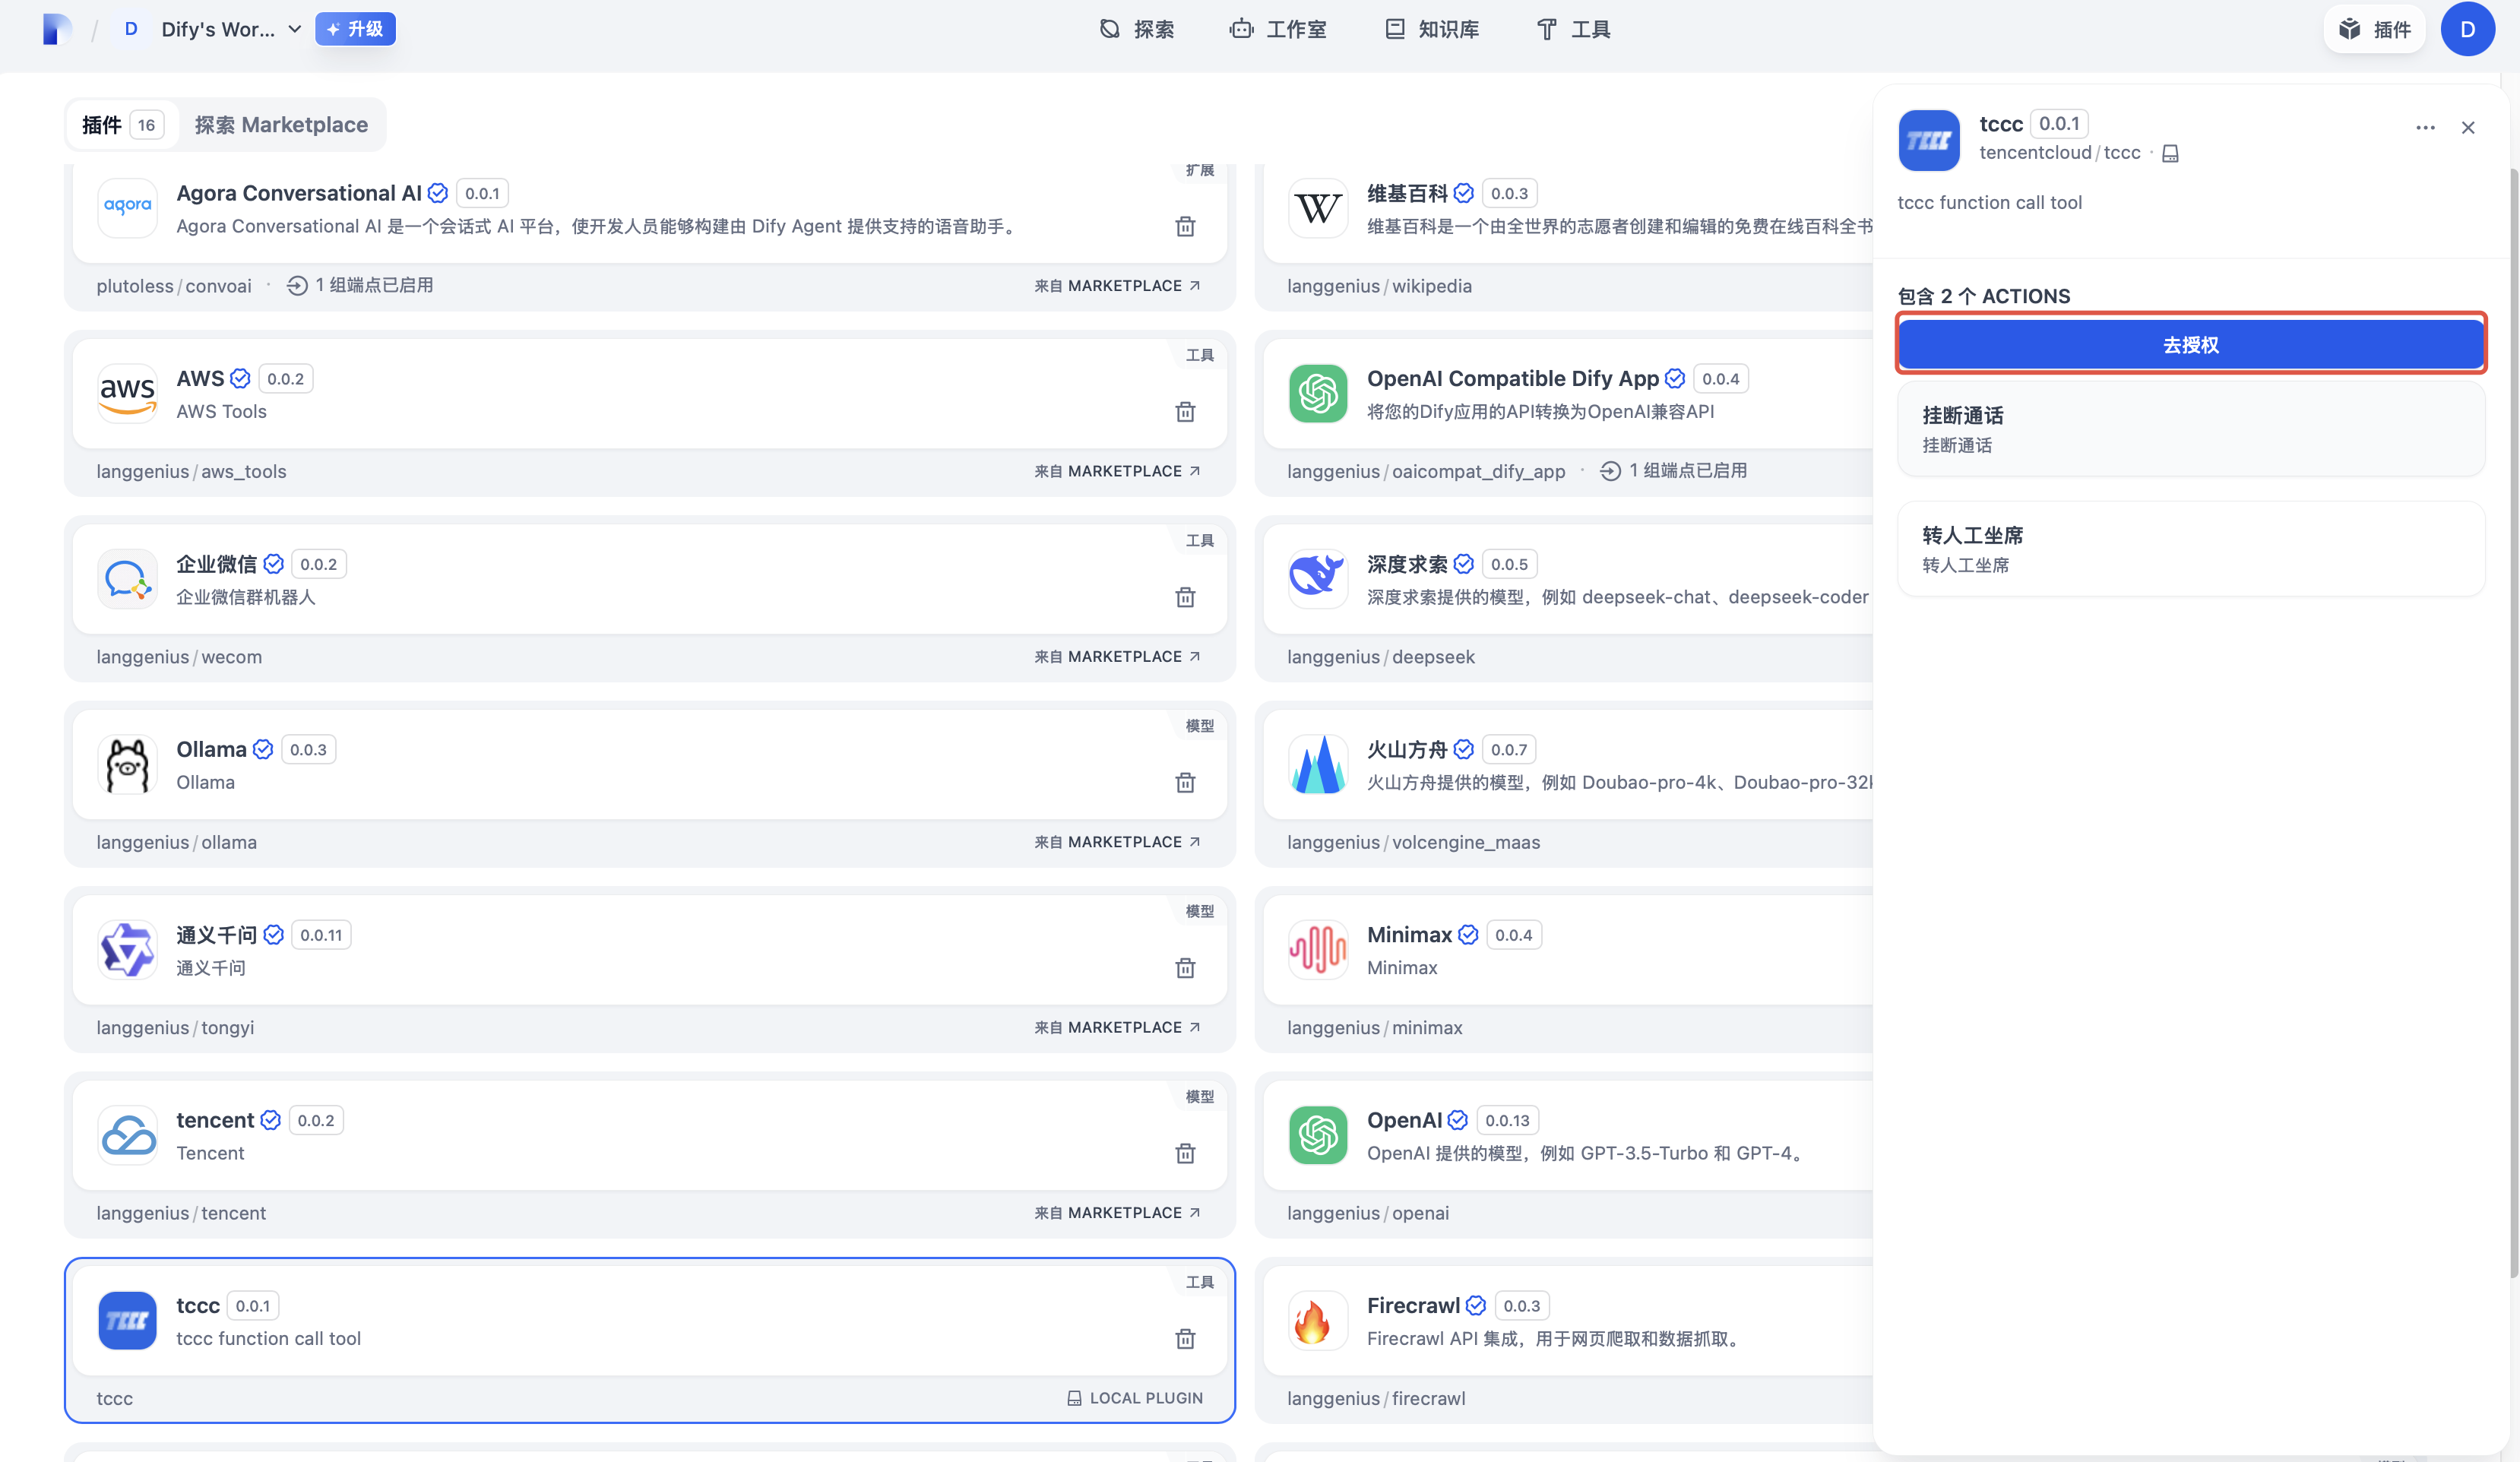Click the verified badge next to AWS
2520x1462 pixels.
coord(240,378)
